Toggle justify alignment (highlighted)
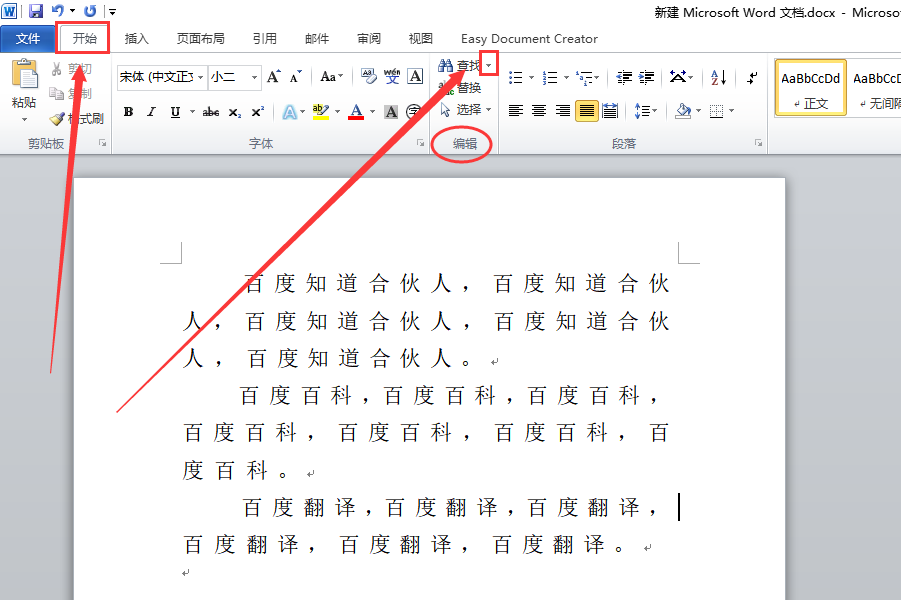 (587, 111)
